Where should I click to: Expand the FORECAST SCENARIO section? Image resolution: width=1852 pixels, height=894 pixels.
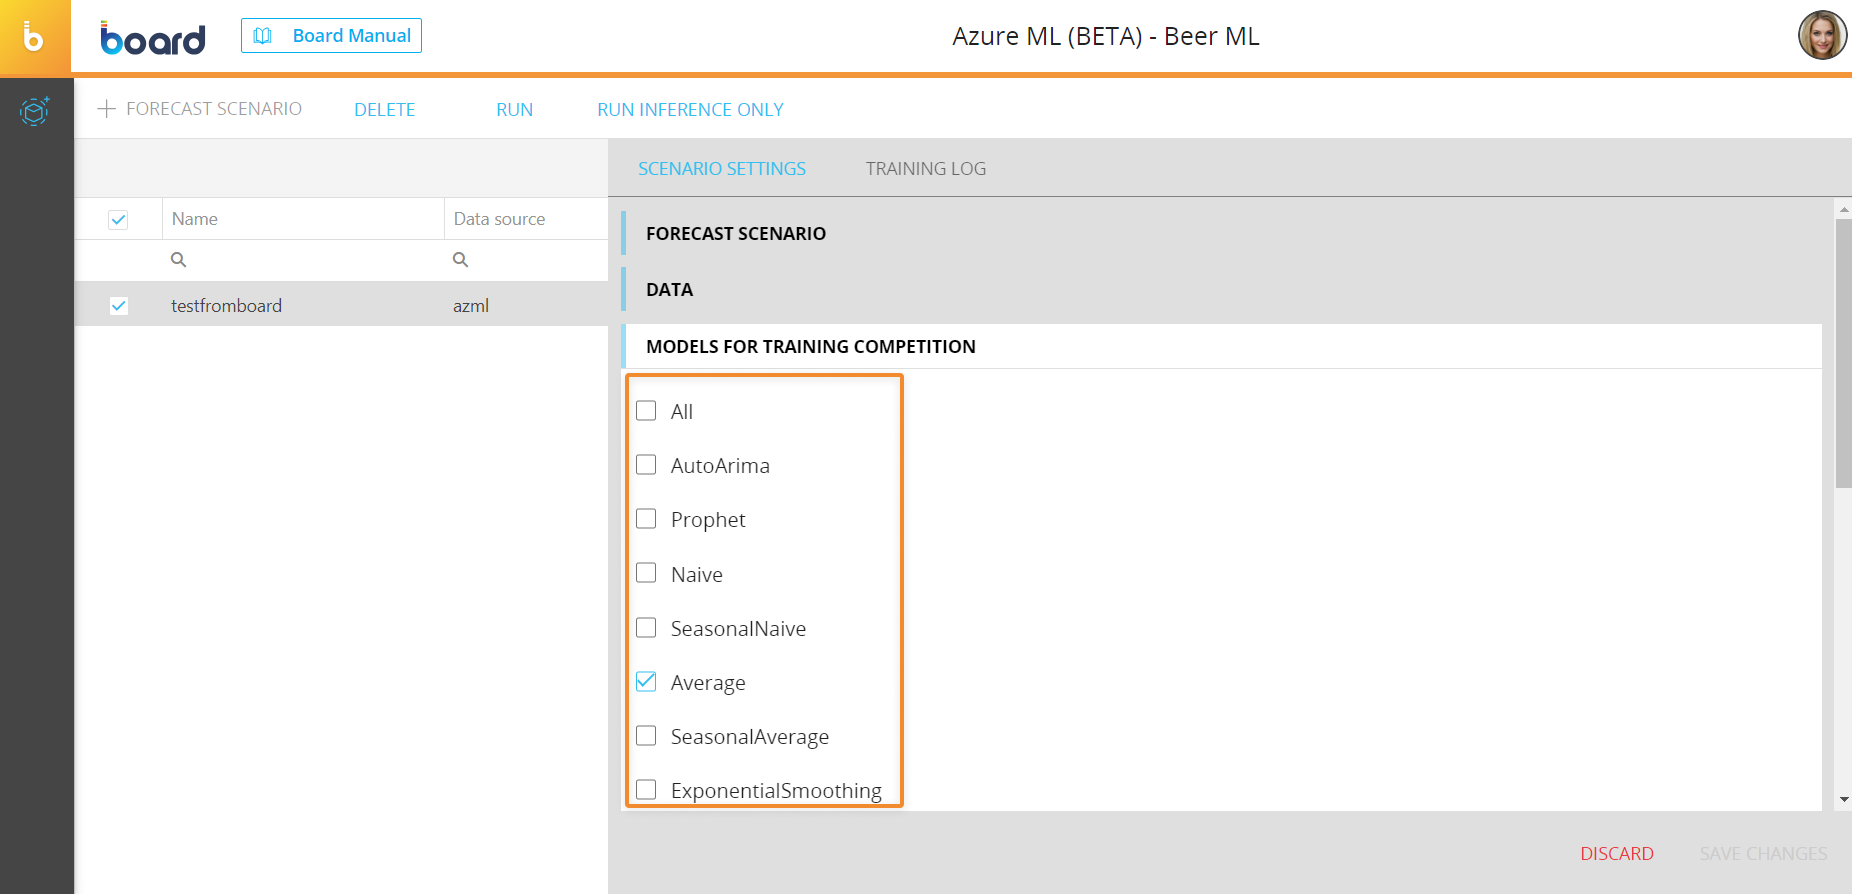(x=1221, y=233)
